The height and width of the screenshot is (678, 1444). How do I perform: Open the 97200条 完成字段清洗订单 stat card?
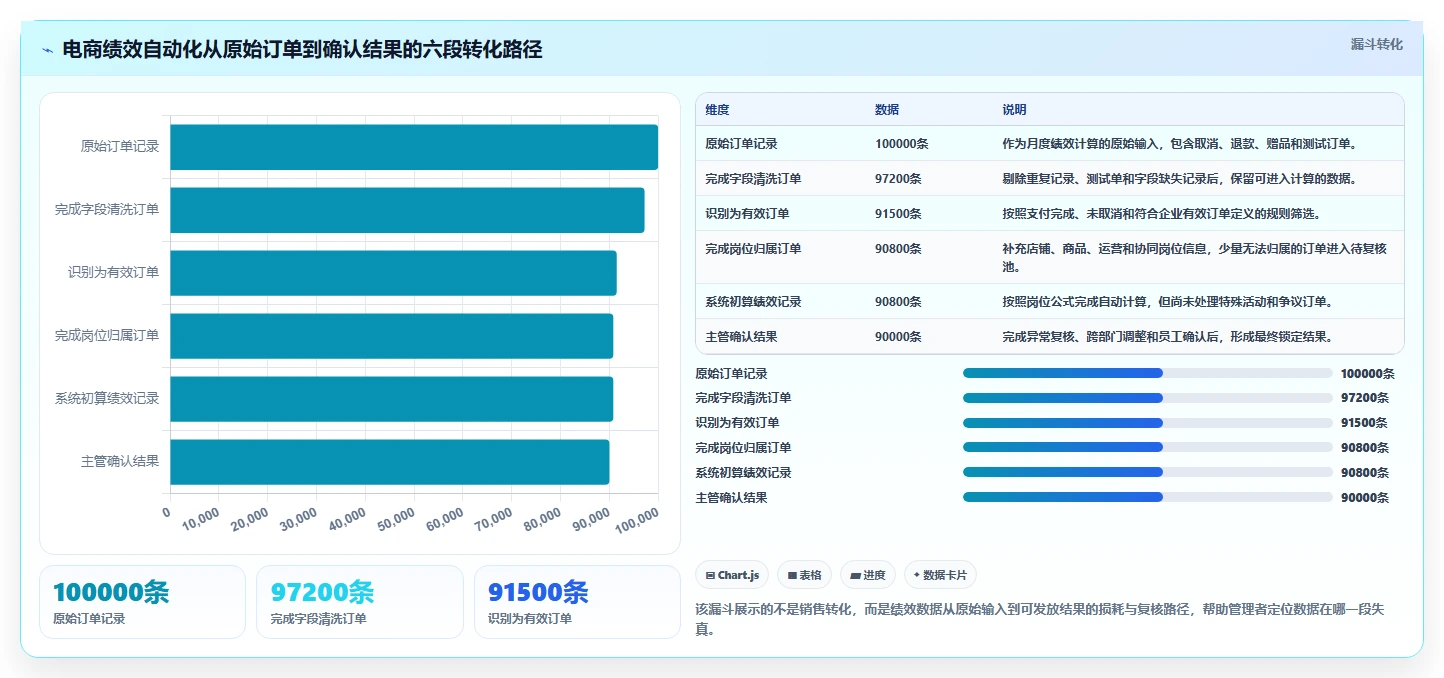pos(360,602)
